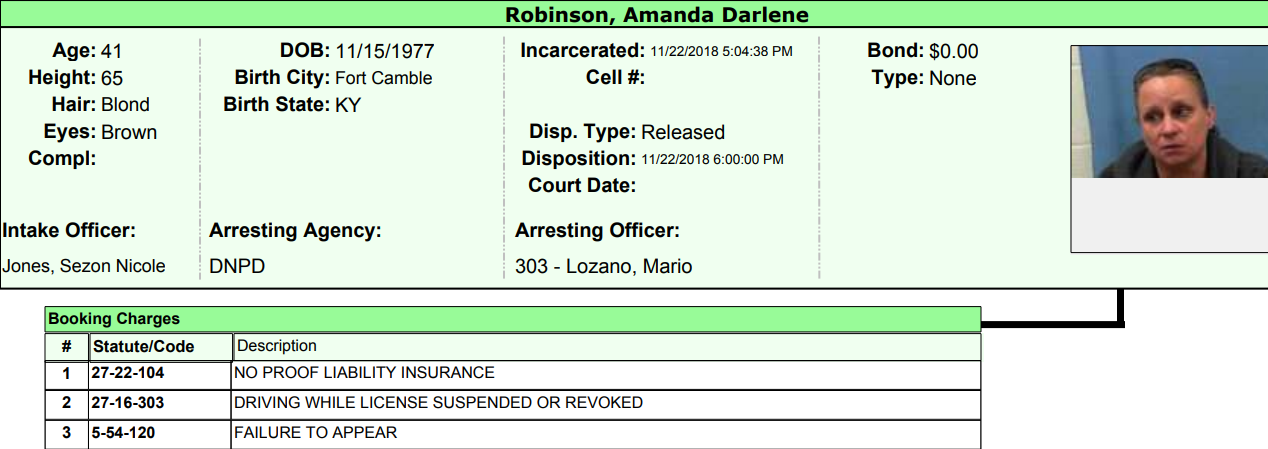Click statute code 27-16-303

[x=127, y=403]
